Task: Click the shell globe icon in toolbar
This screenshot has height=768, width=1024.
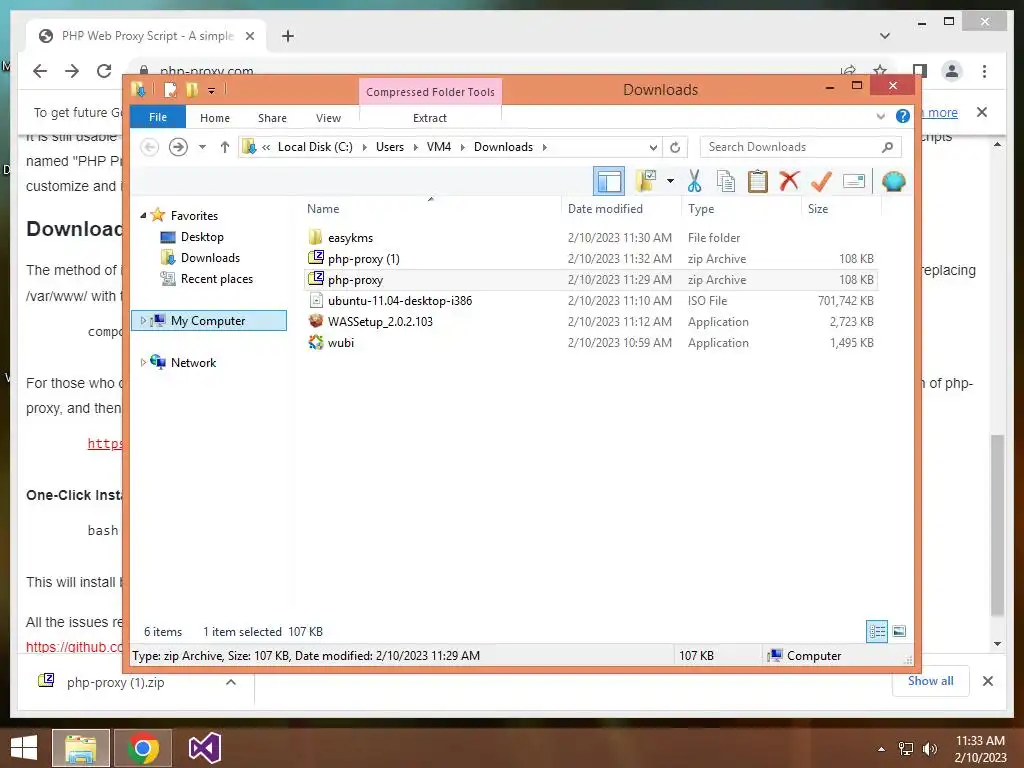Action: click(x=893, y=181)
